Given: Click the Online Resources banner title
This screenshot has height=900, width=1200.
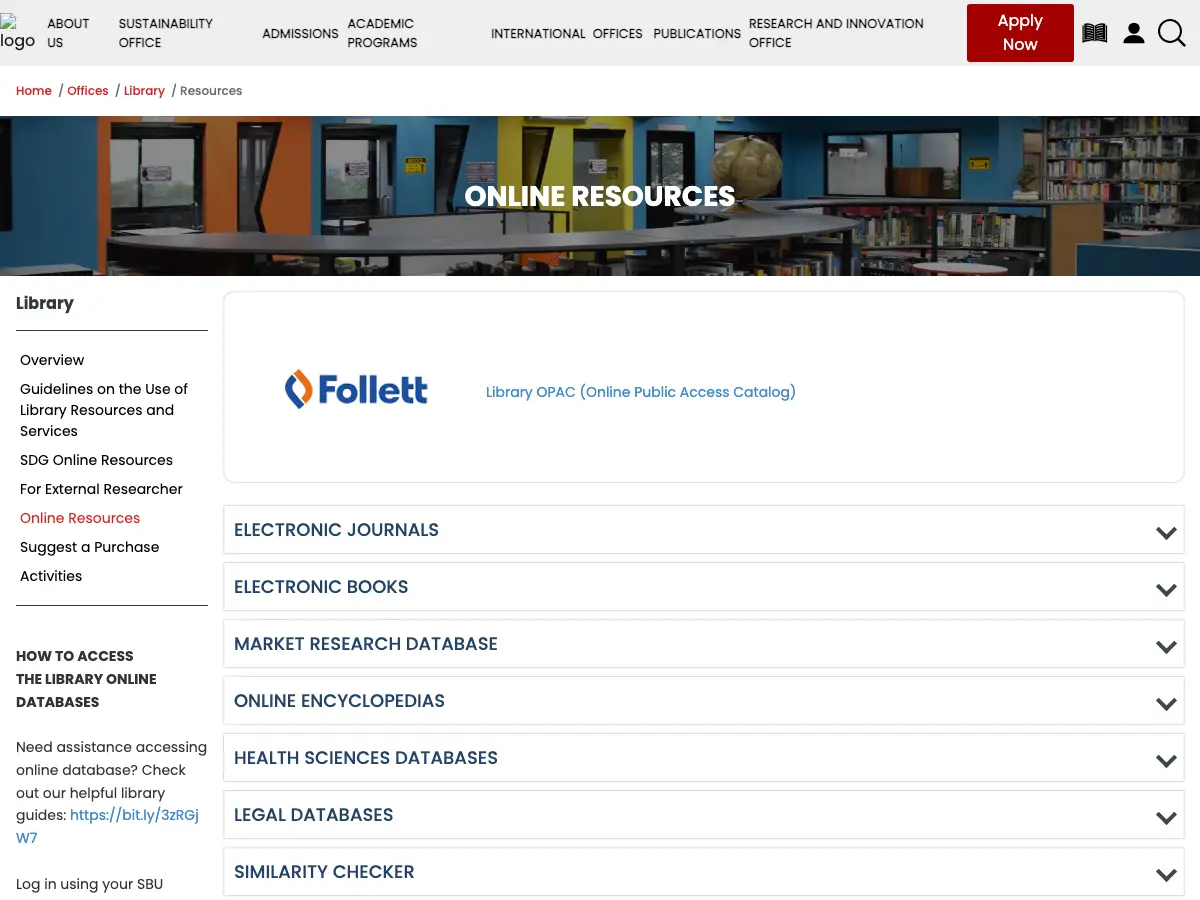Looking at the screenshot, I should [x=600, y=196].
